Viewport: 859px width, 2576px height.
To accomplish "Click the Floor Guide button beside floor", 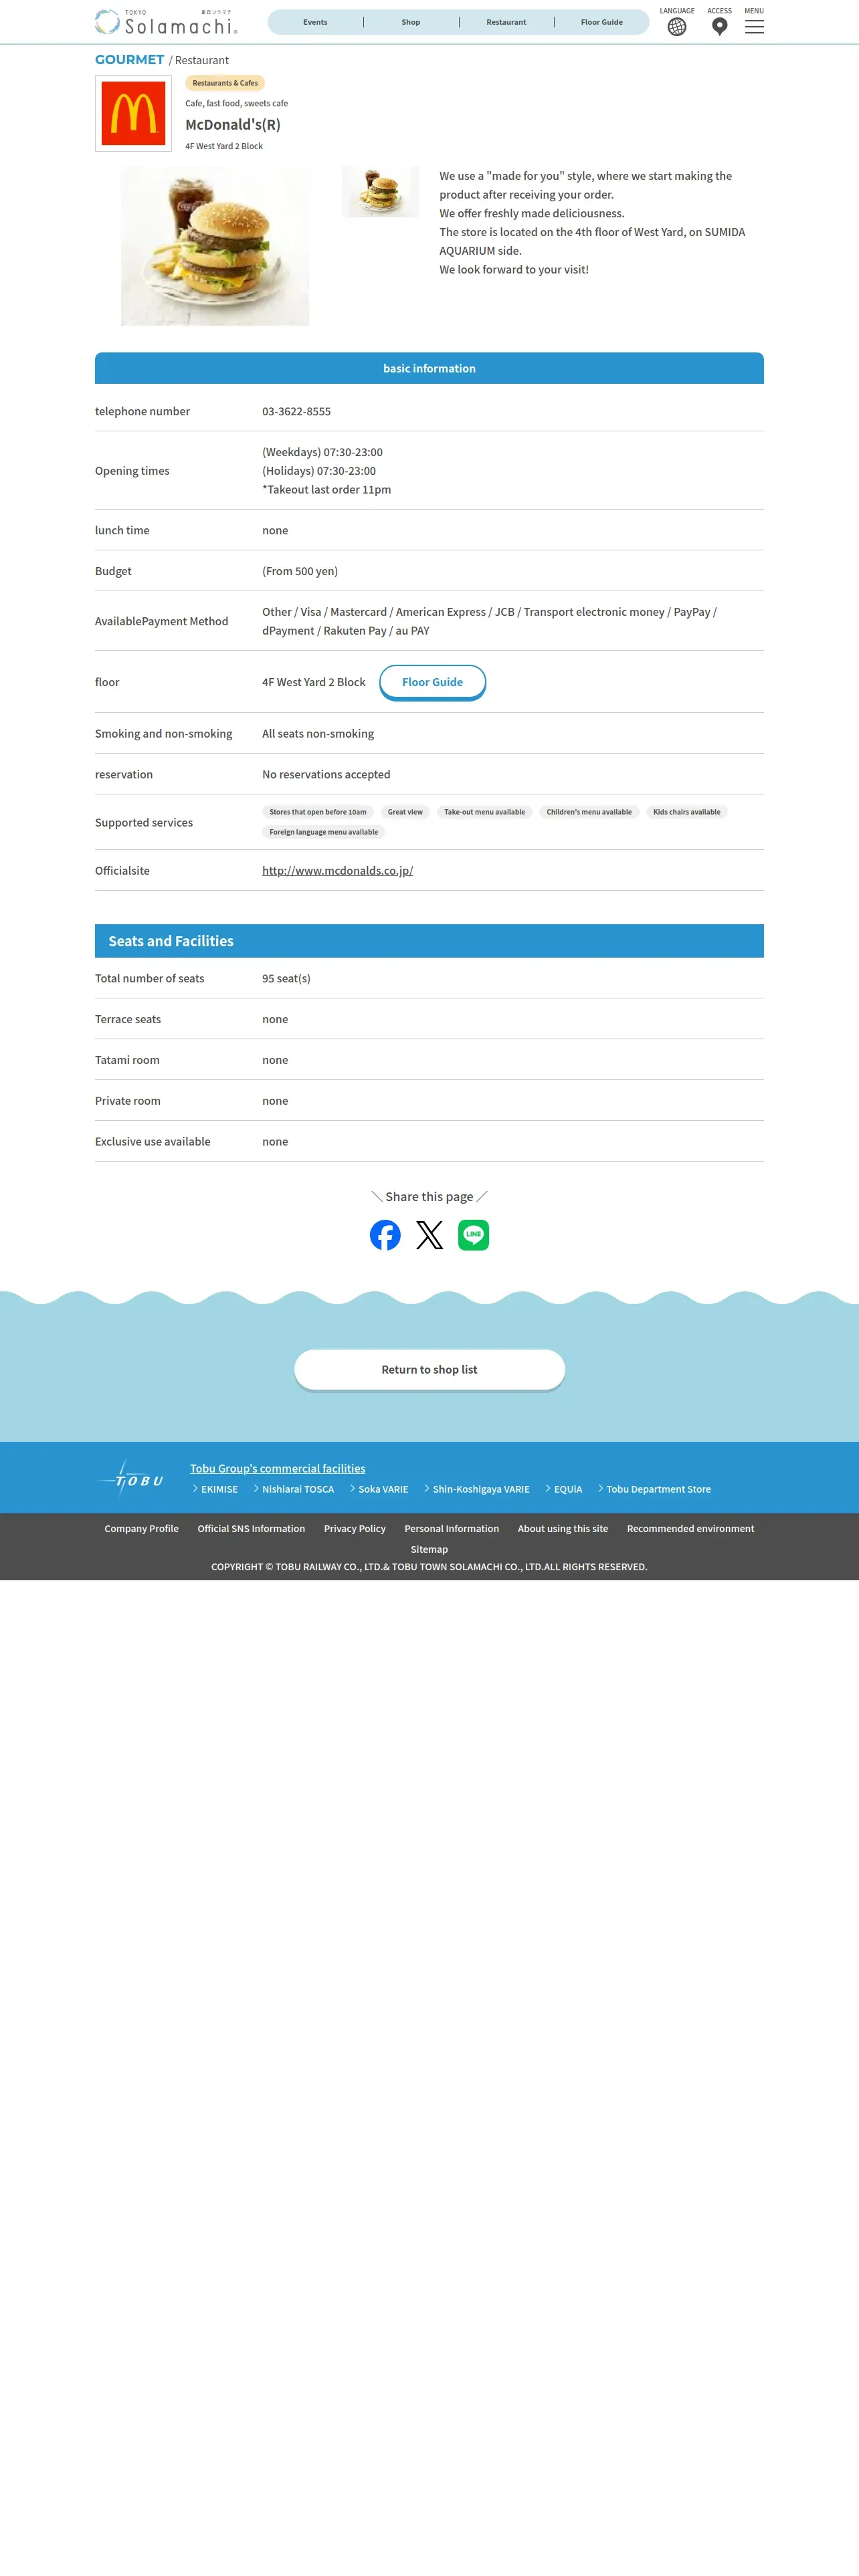I will [x=432, y=683].
